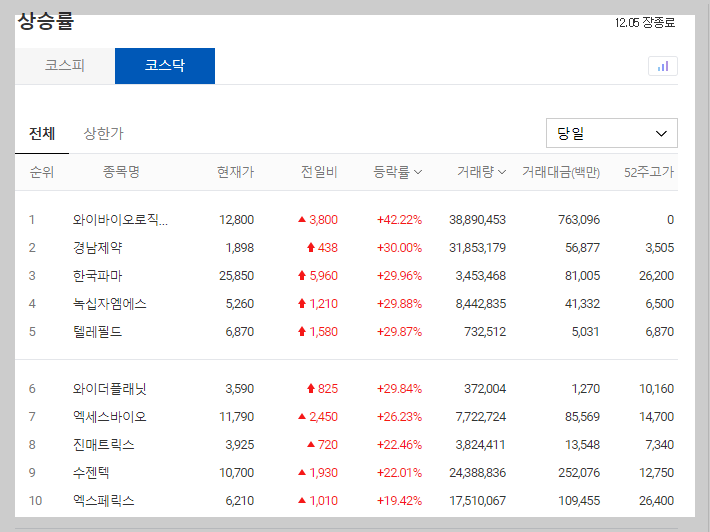This screenshot has height=532, width=710.
Task: Click the 763,096 trading value cell
Action: point(579,220)
